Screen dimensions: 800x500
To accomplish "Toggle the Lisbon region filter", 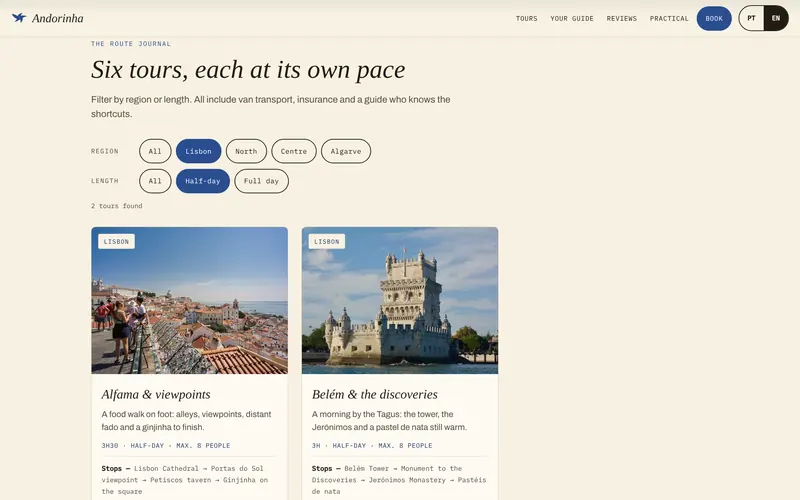I will point(198,151).
